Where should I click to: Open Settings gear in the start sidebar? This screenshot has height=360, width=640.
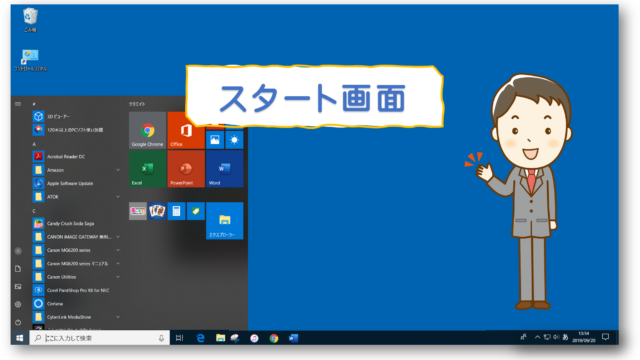tap(18, 304)
